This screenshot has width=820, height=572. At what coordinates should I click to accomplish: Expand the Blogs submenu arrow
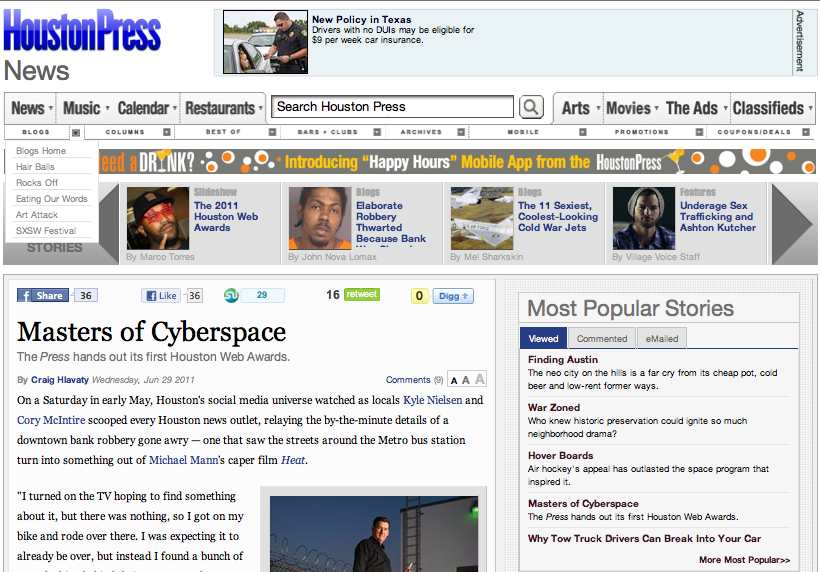[76, 132]
